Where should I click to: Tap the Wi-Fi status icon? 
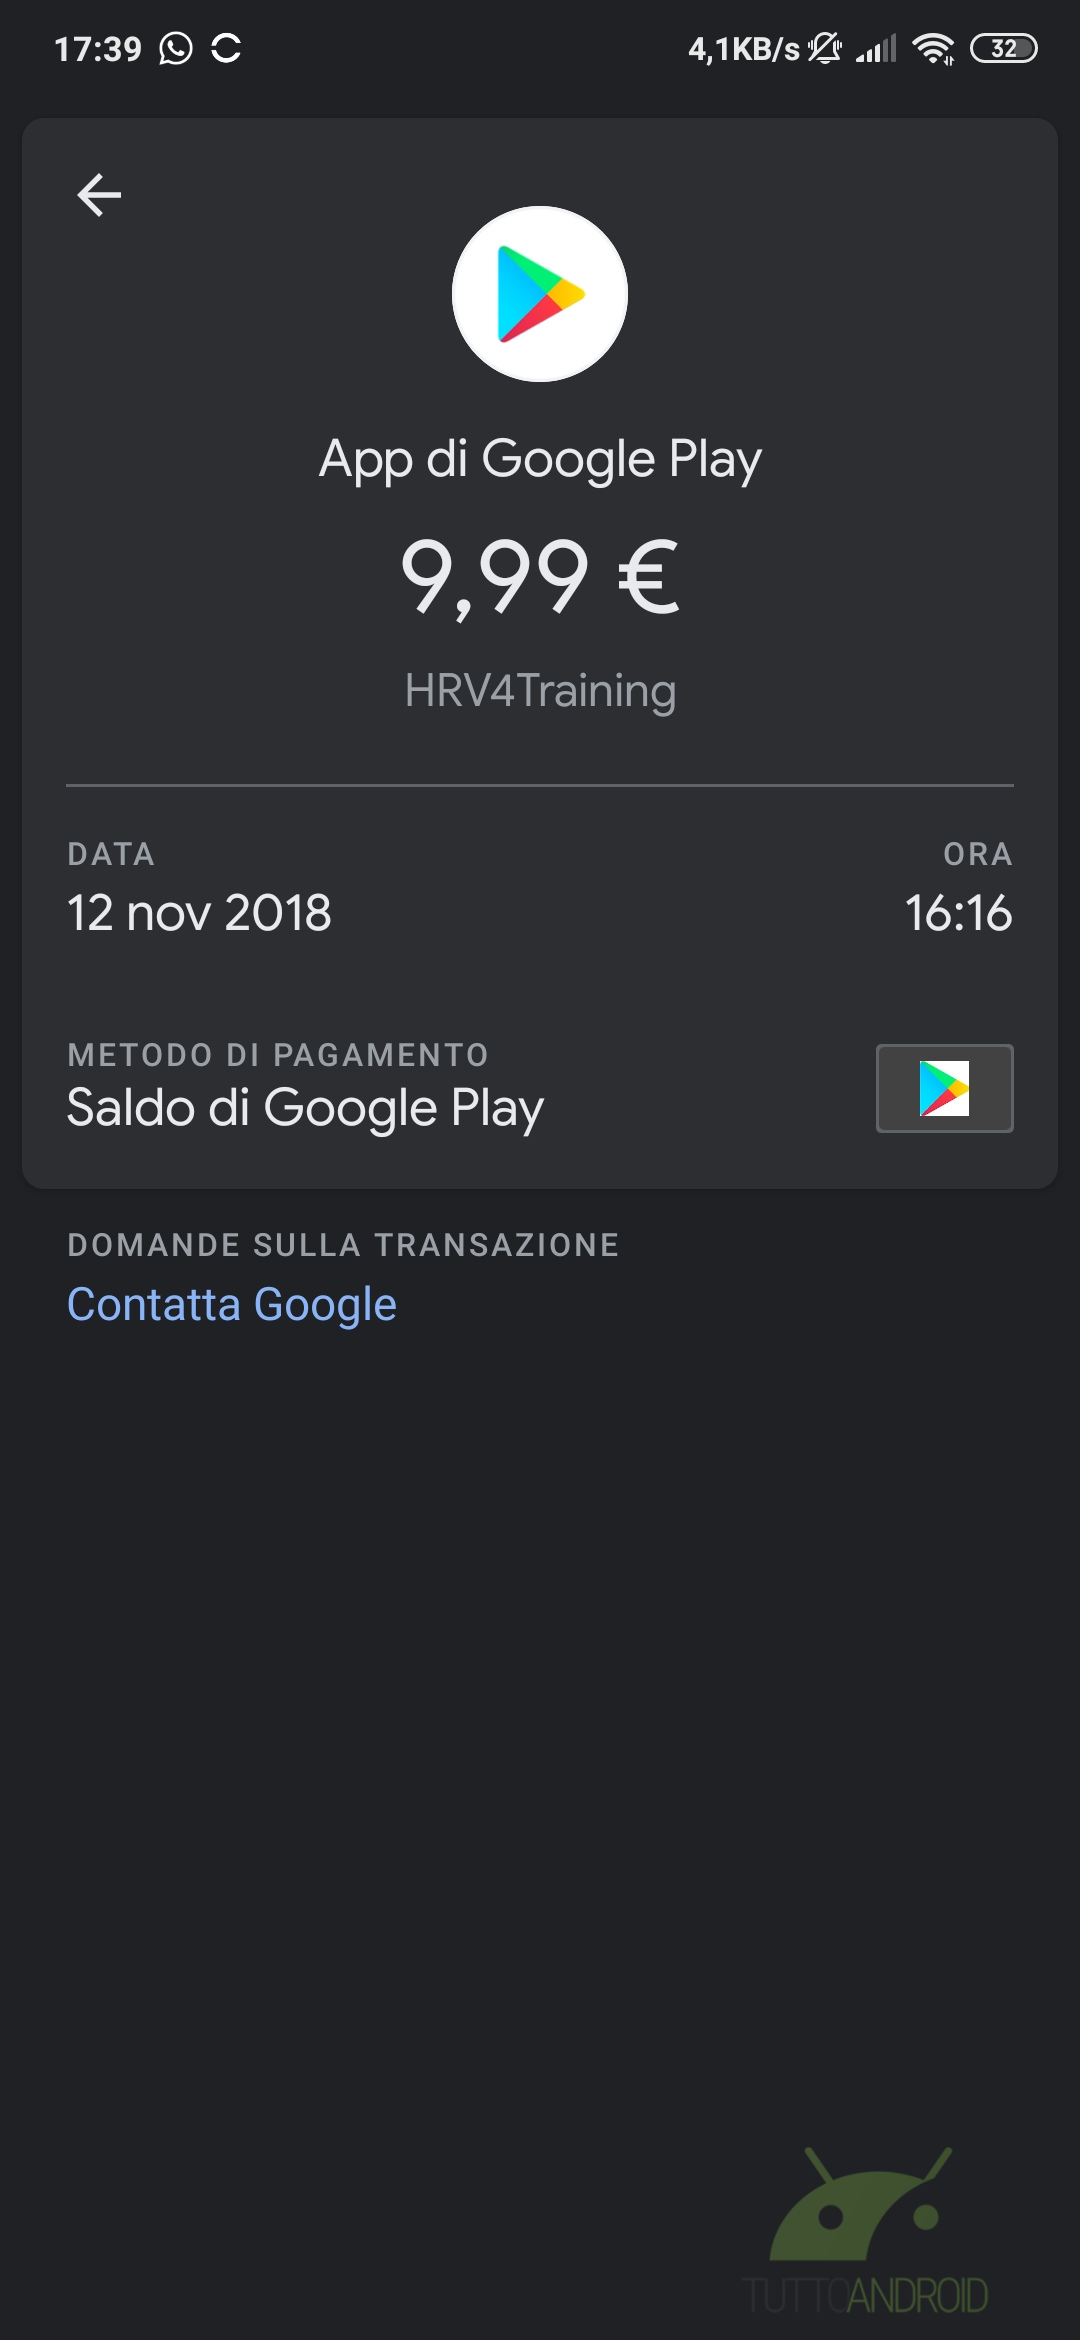[933, 48]
